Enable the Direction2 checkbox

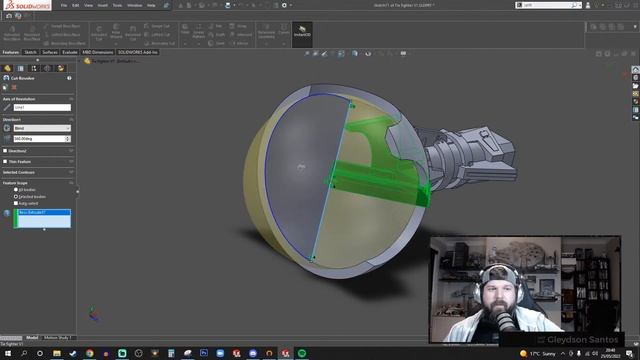[5, 151]
